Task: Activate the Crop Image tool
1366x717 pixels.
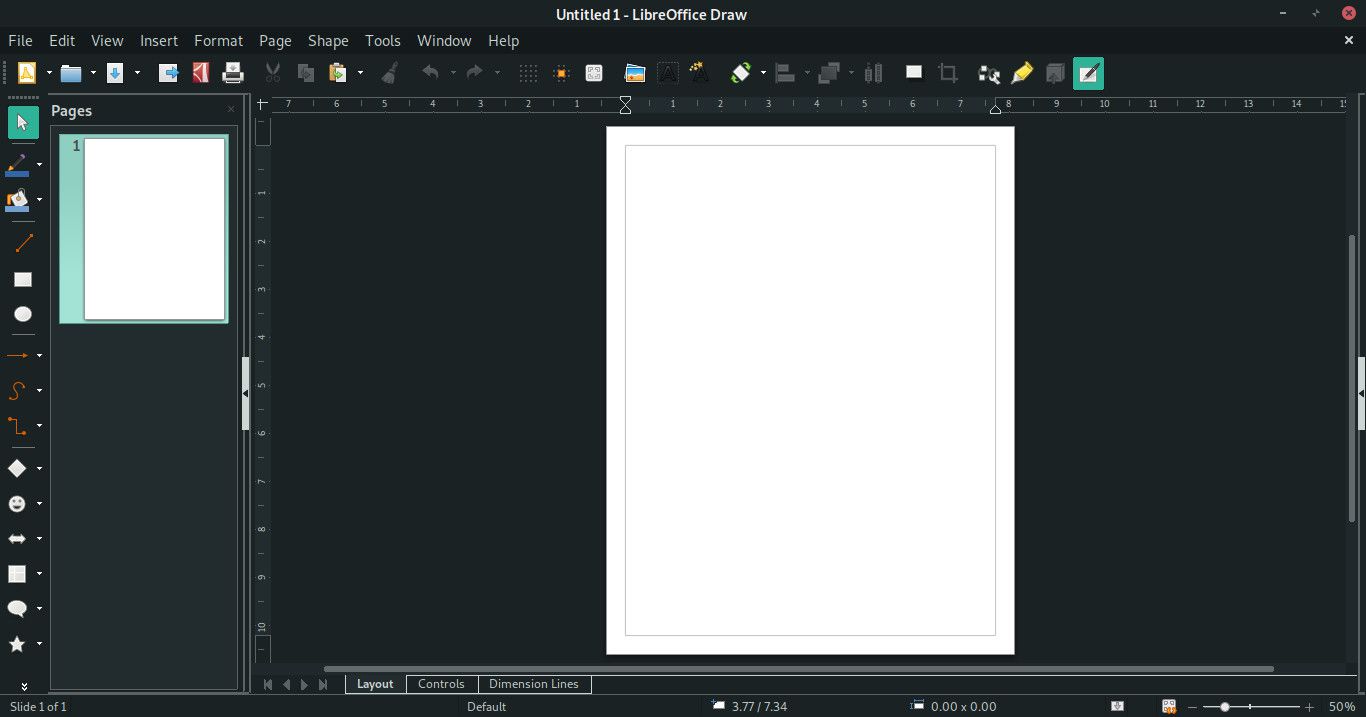Action: (x=947, y=73)
